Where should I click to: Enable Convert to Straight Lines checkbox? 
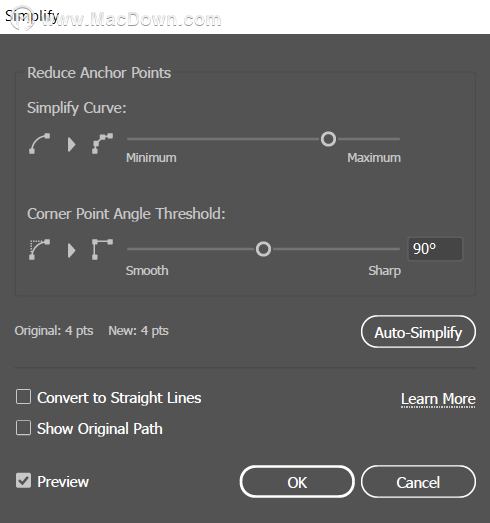point(23,397)
